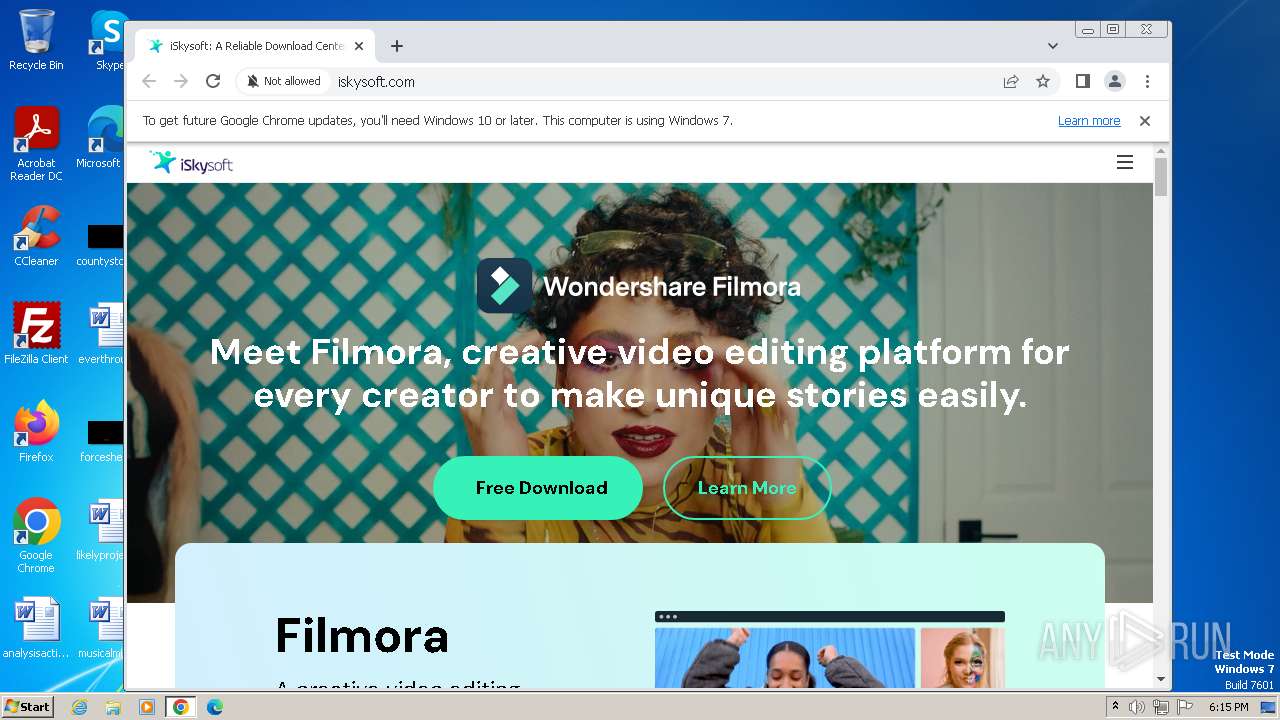The height and width of the screenshot is (720, 1280).
Task: Reload the page in Chrome
Action: click(212, 81)
